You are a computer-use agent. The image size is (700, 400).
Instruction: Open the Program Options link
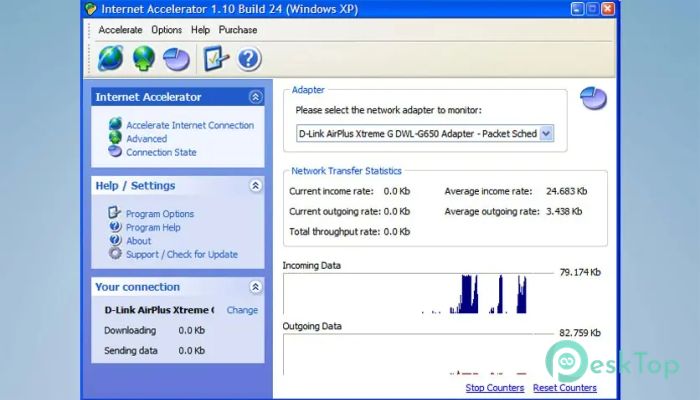click(x=160, y=214)
